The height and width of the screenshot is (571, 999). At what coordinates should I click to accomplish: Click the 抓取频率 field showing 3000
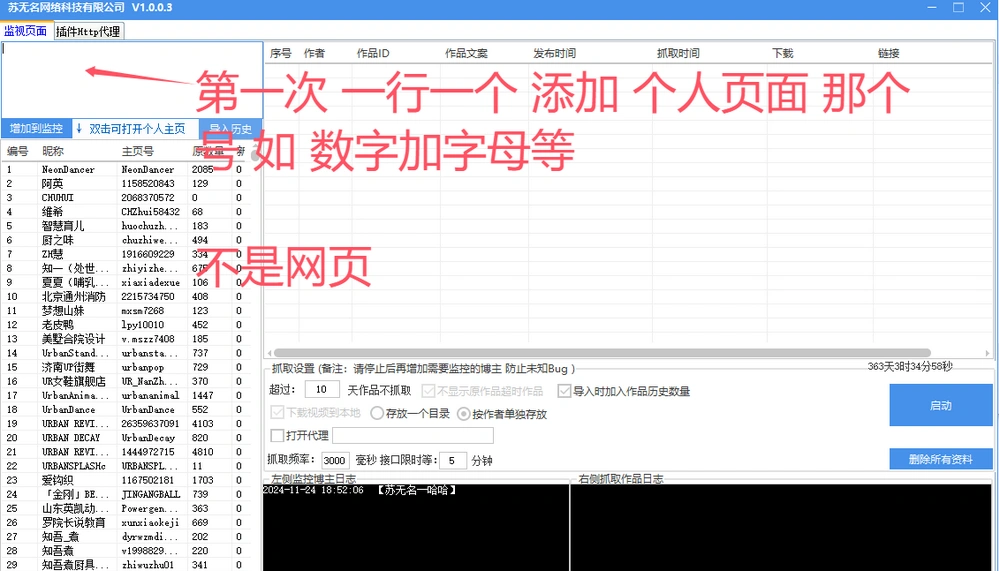click(x=334, y=460)
